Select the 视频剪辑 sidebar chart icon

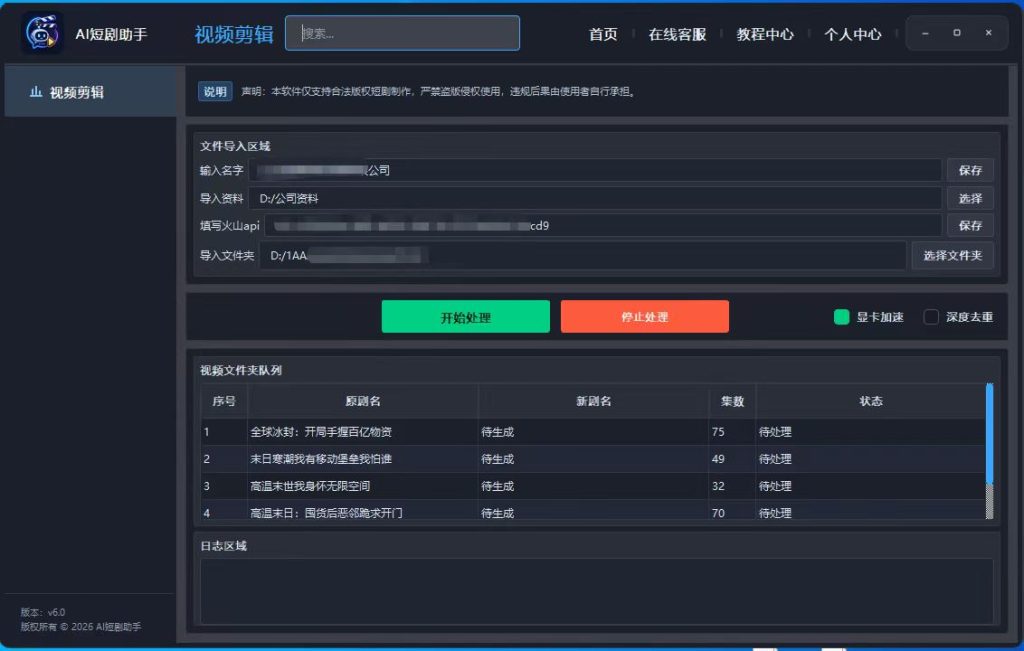click(x=36, y=92)
